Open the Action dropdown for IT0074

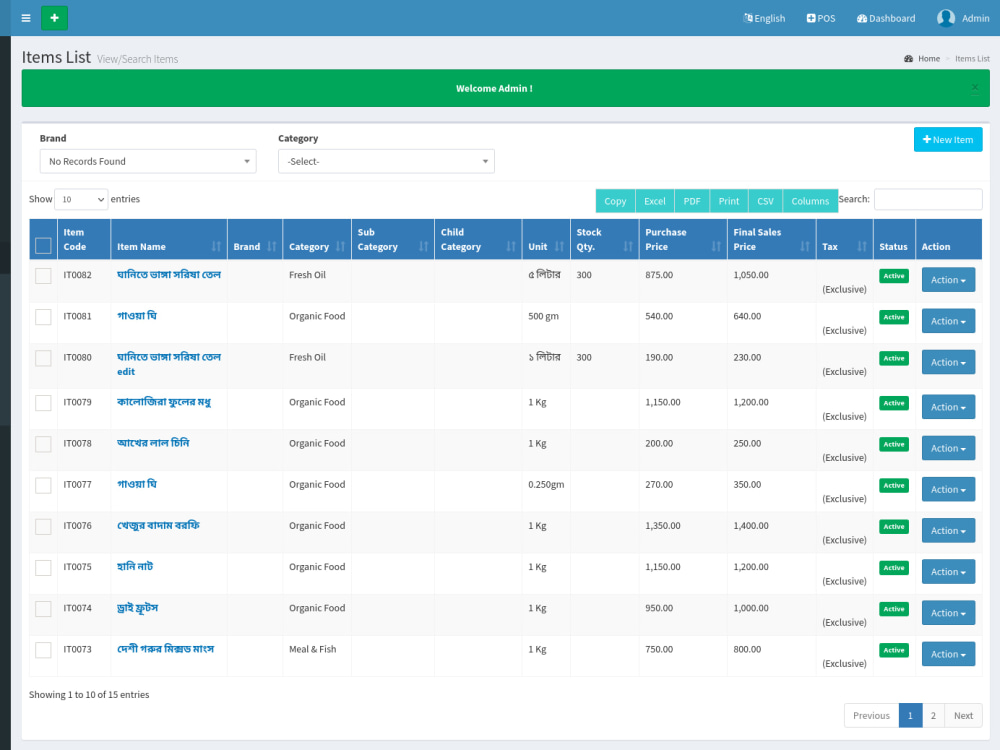[948, 613]
